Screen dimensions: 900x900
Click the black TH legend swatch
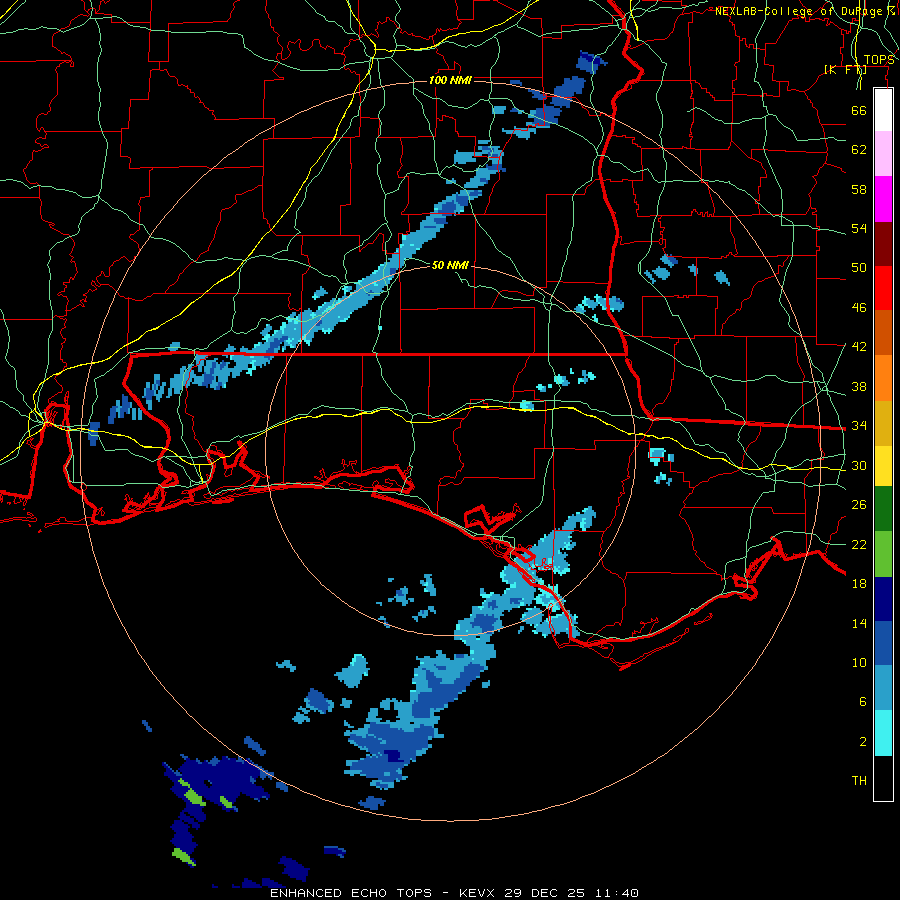pyautogui.click(x=883, y=778)
